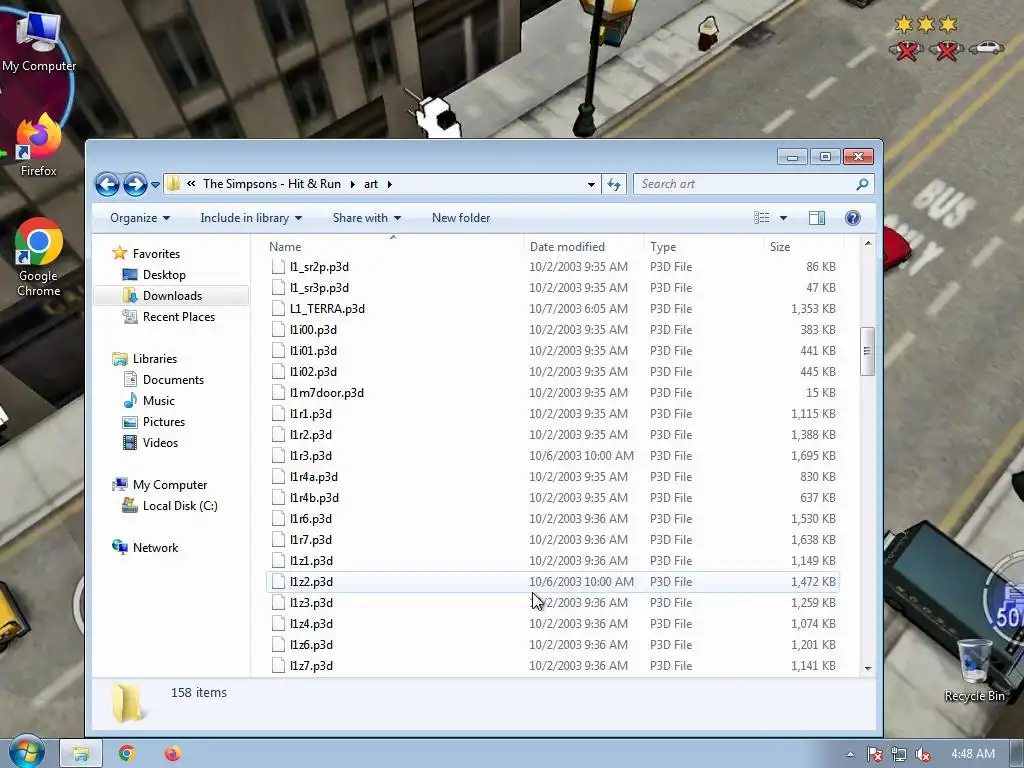Sort by the Date modified column
The image size is (1024, 768).
[x=583, y=247]
